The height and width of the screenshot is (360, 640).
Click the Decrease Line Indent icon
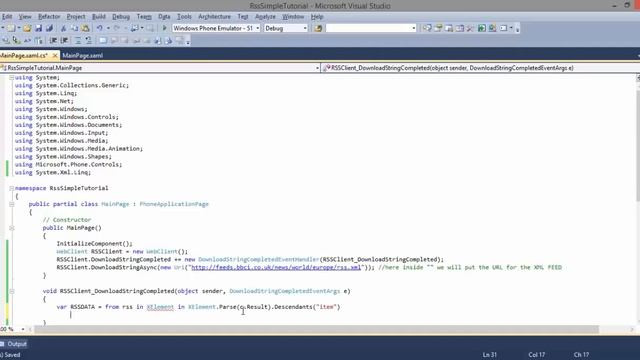(53, 40)
